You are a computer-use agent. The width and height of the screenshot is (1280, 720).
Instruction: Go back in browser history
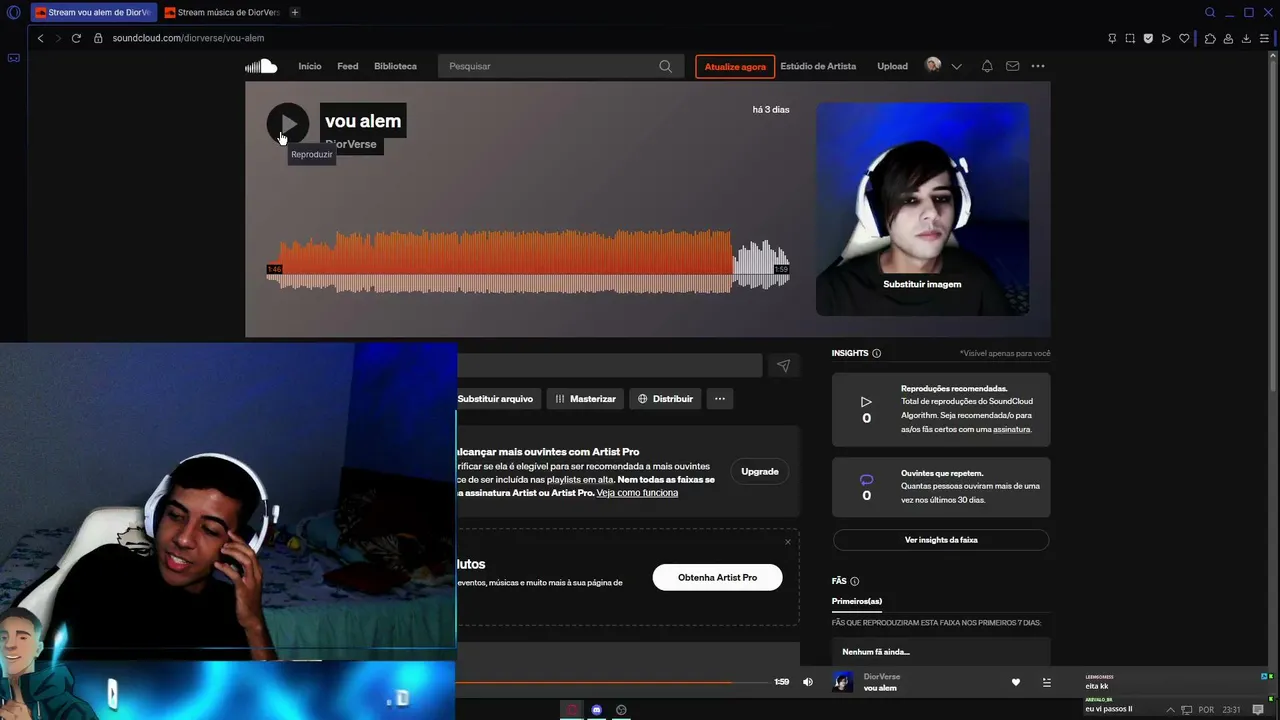pyautogui.click(x=40, y=38)
